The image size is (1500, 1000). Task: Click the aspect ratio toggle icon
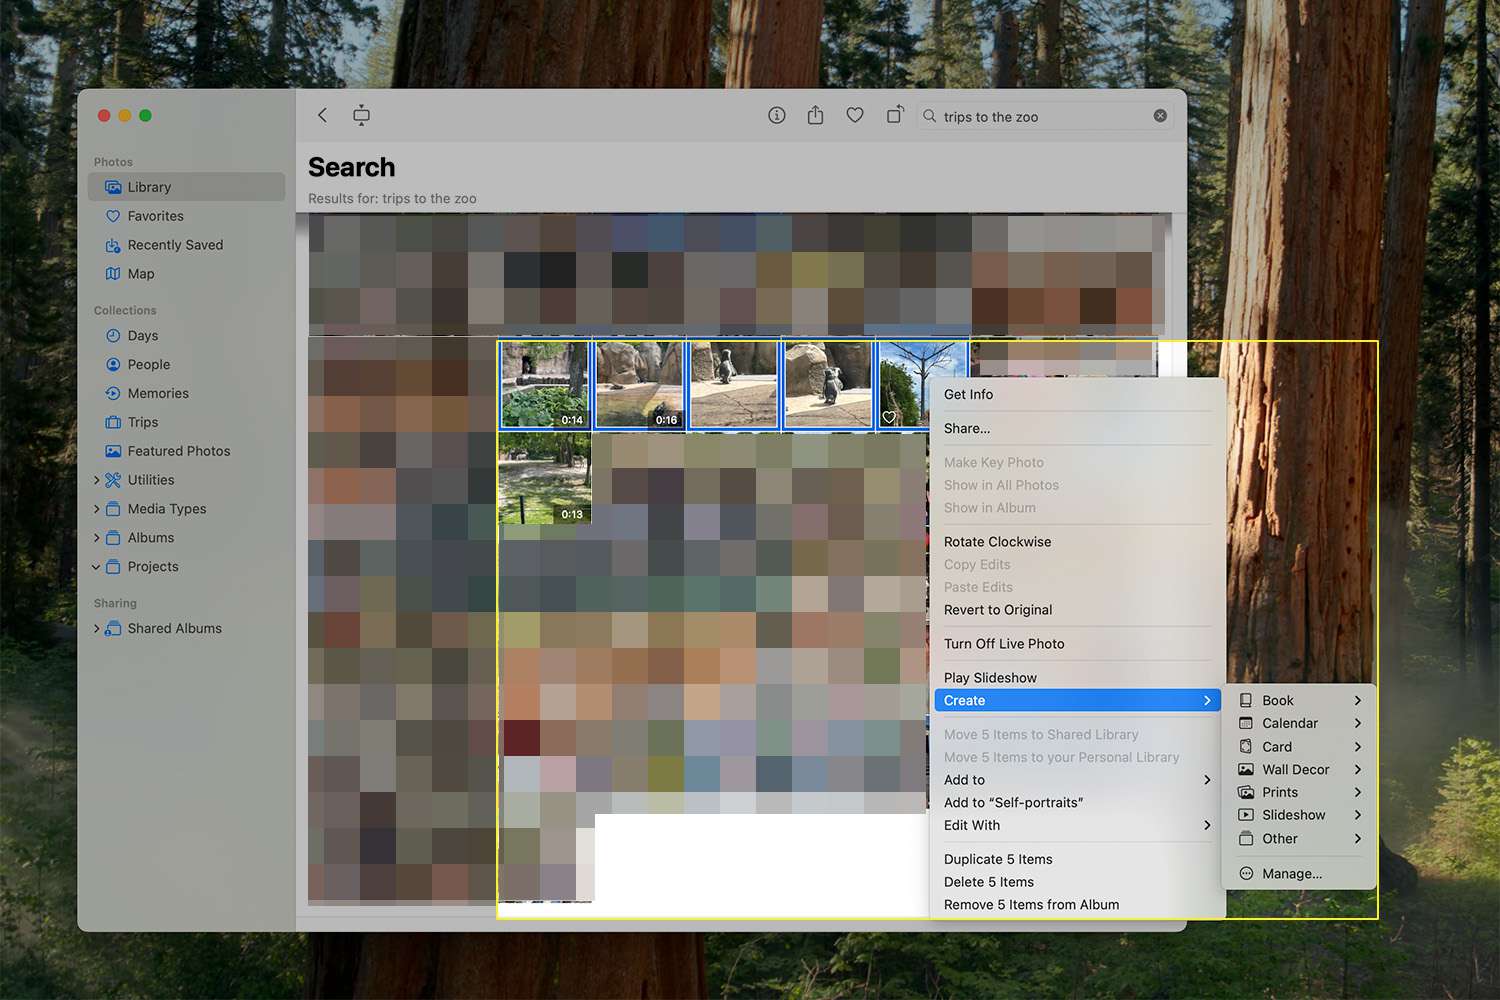[361, 116]
